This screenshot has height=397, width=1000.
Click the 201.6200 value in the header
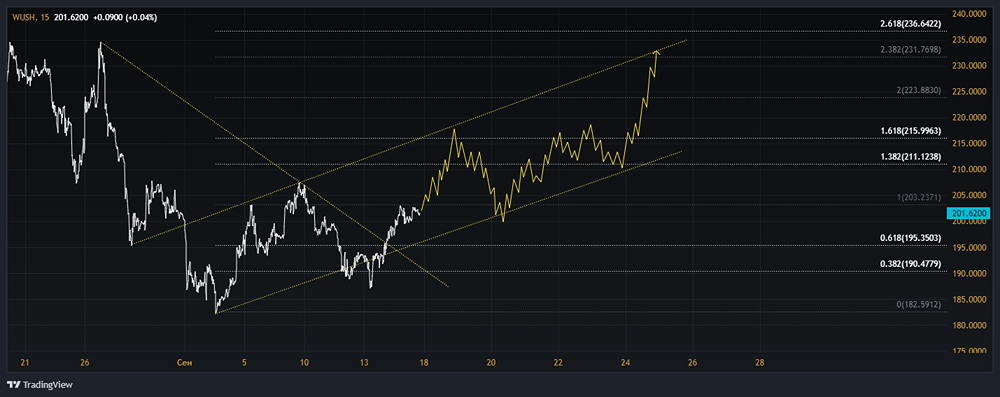coord(72,17)
